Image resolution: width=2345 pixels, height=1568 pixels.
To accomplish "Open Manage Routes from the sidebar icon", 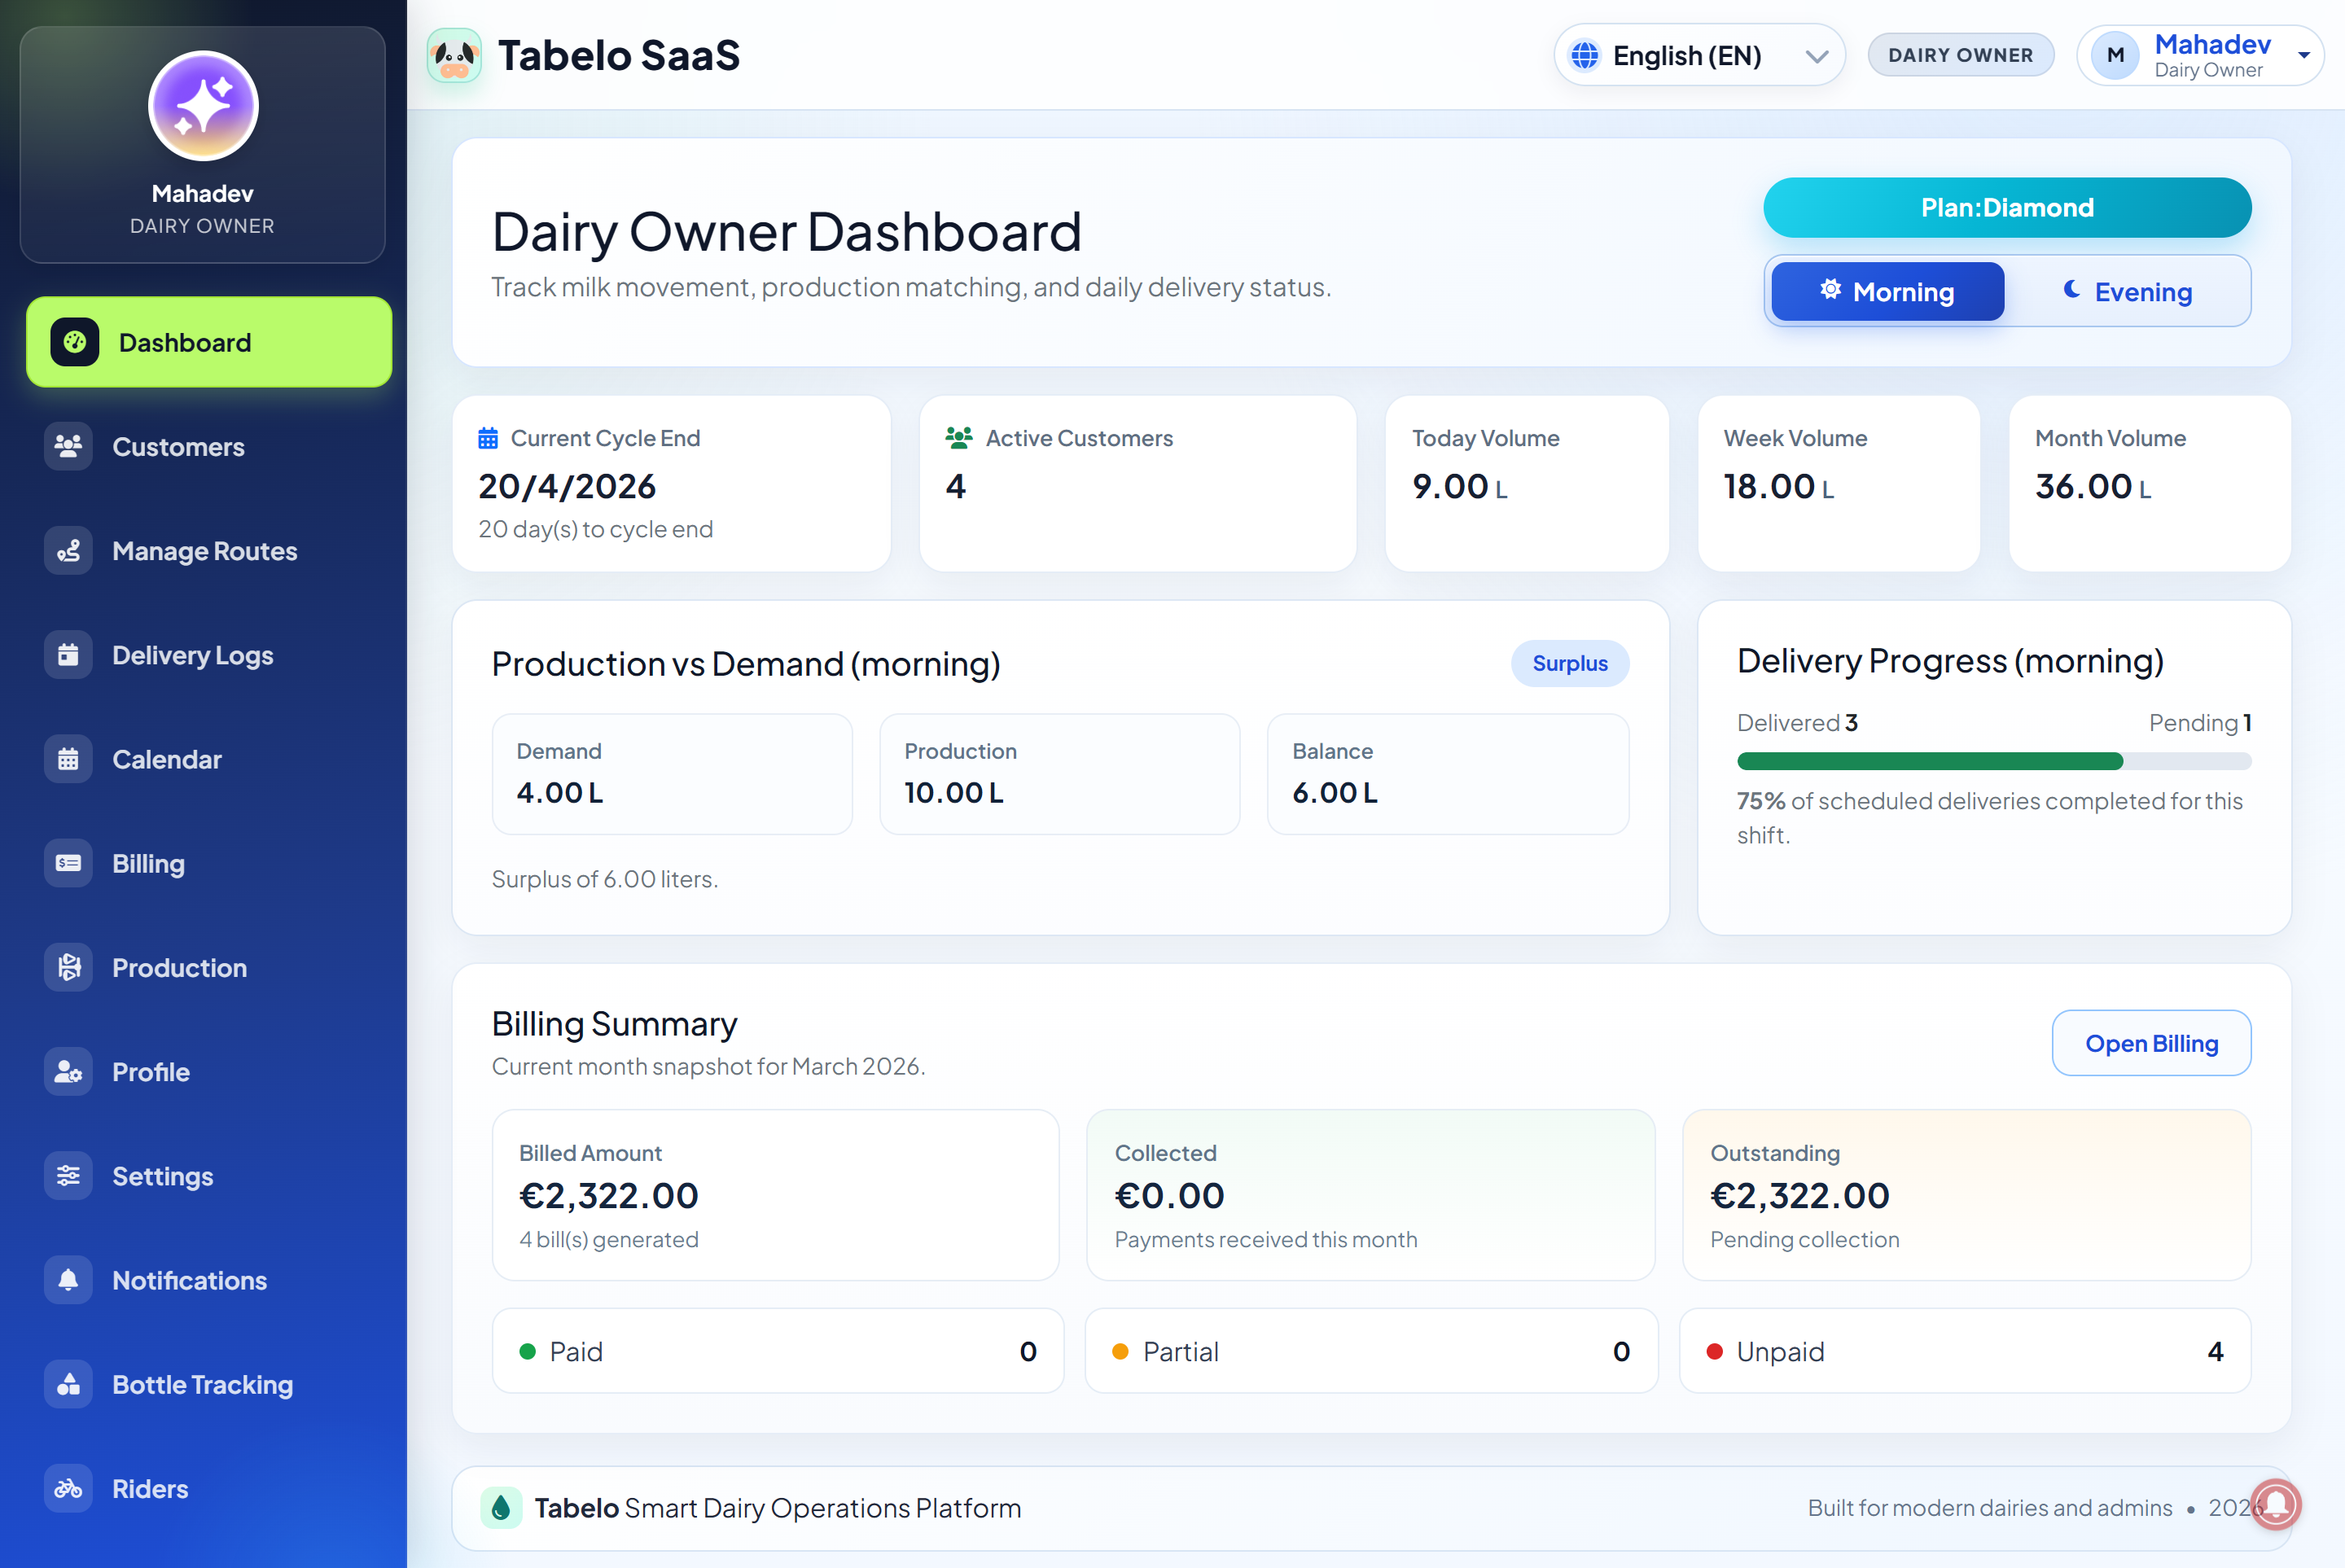I will [68, 551].
